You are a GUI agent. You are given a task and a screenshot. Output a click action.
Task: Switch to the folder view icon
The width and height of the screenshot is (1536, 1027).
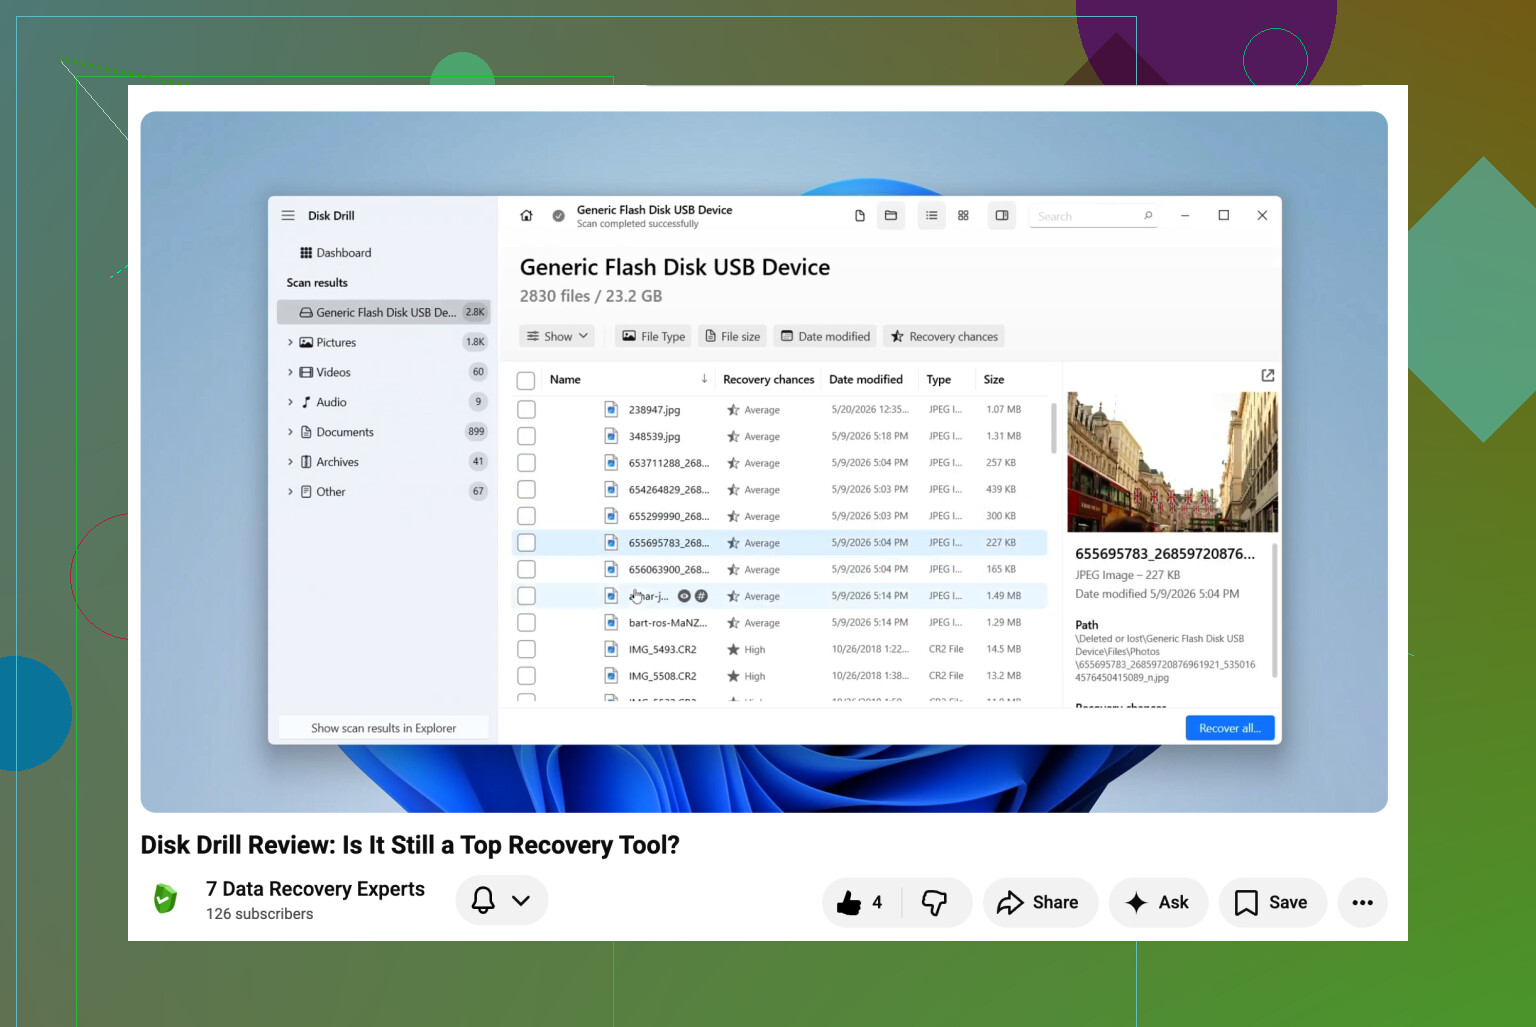891,216
